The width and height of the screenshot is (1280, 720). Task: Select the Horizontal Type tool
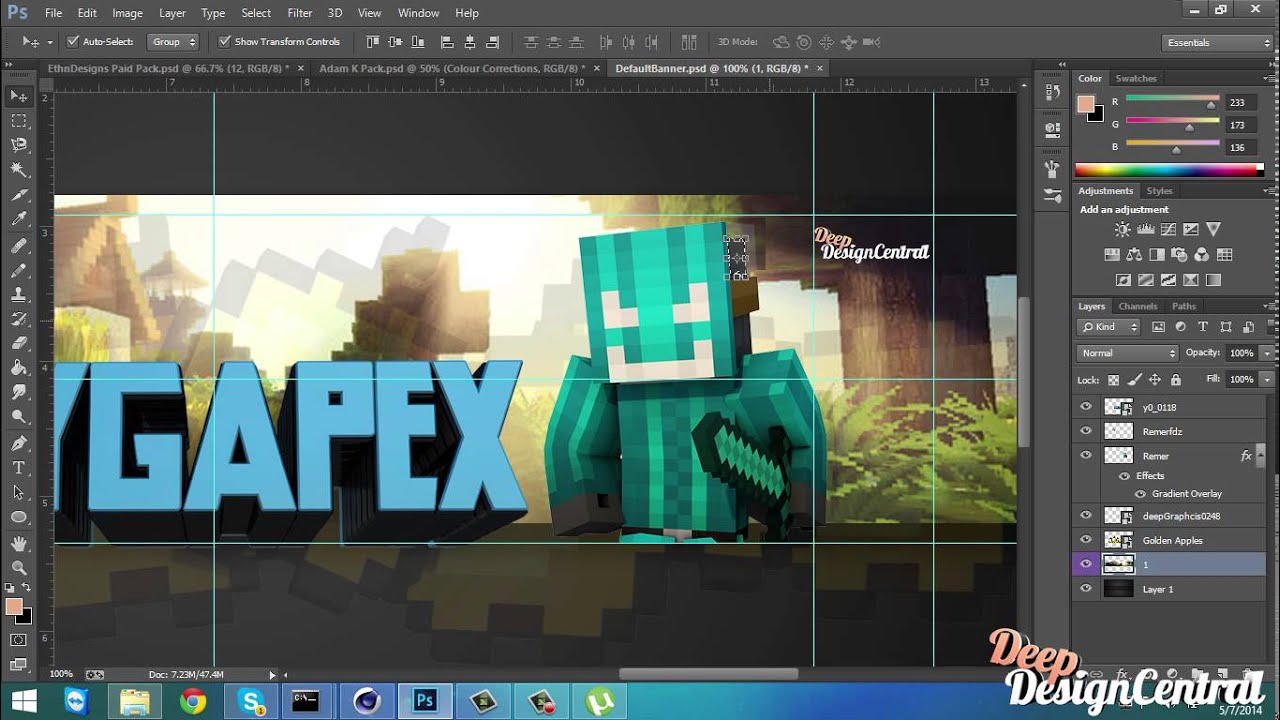(x=18, y=468)
